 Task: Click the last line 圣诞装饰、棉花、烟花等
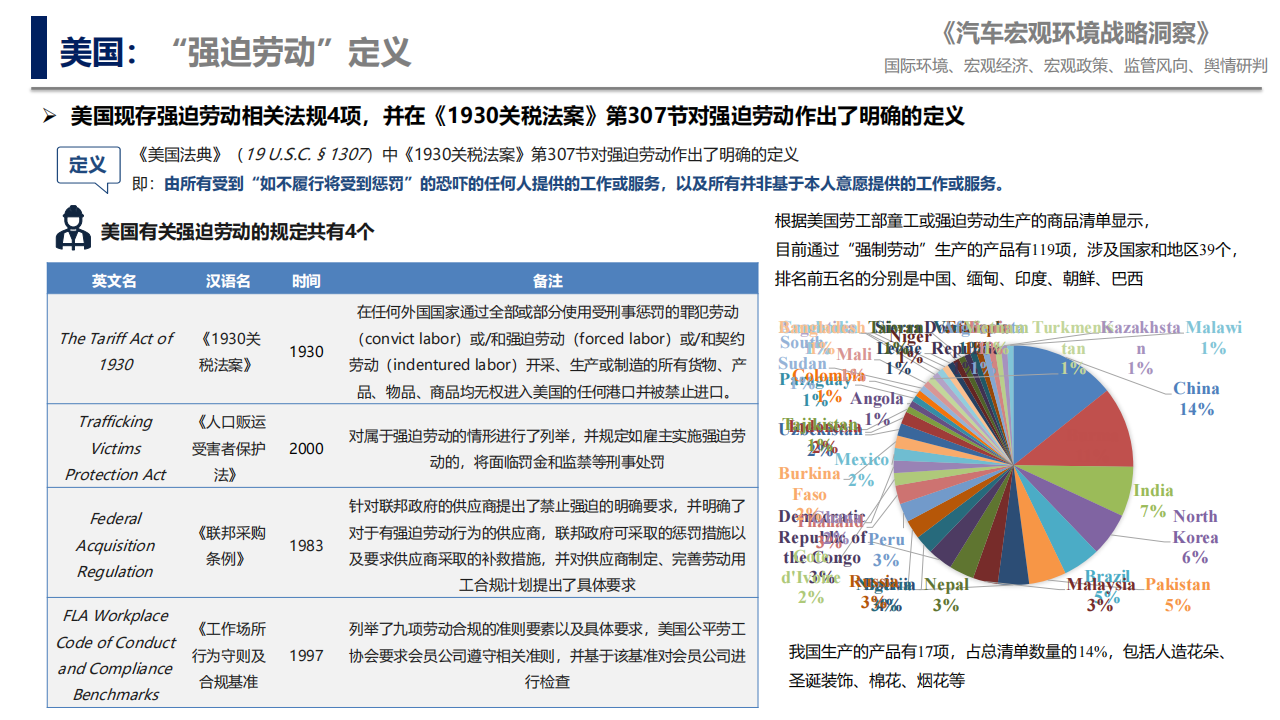(877, 681)
